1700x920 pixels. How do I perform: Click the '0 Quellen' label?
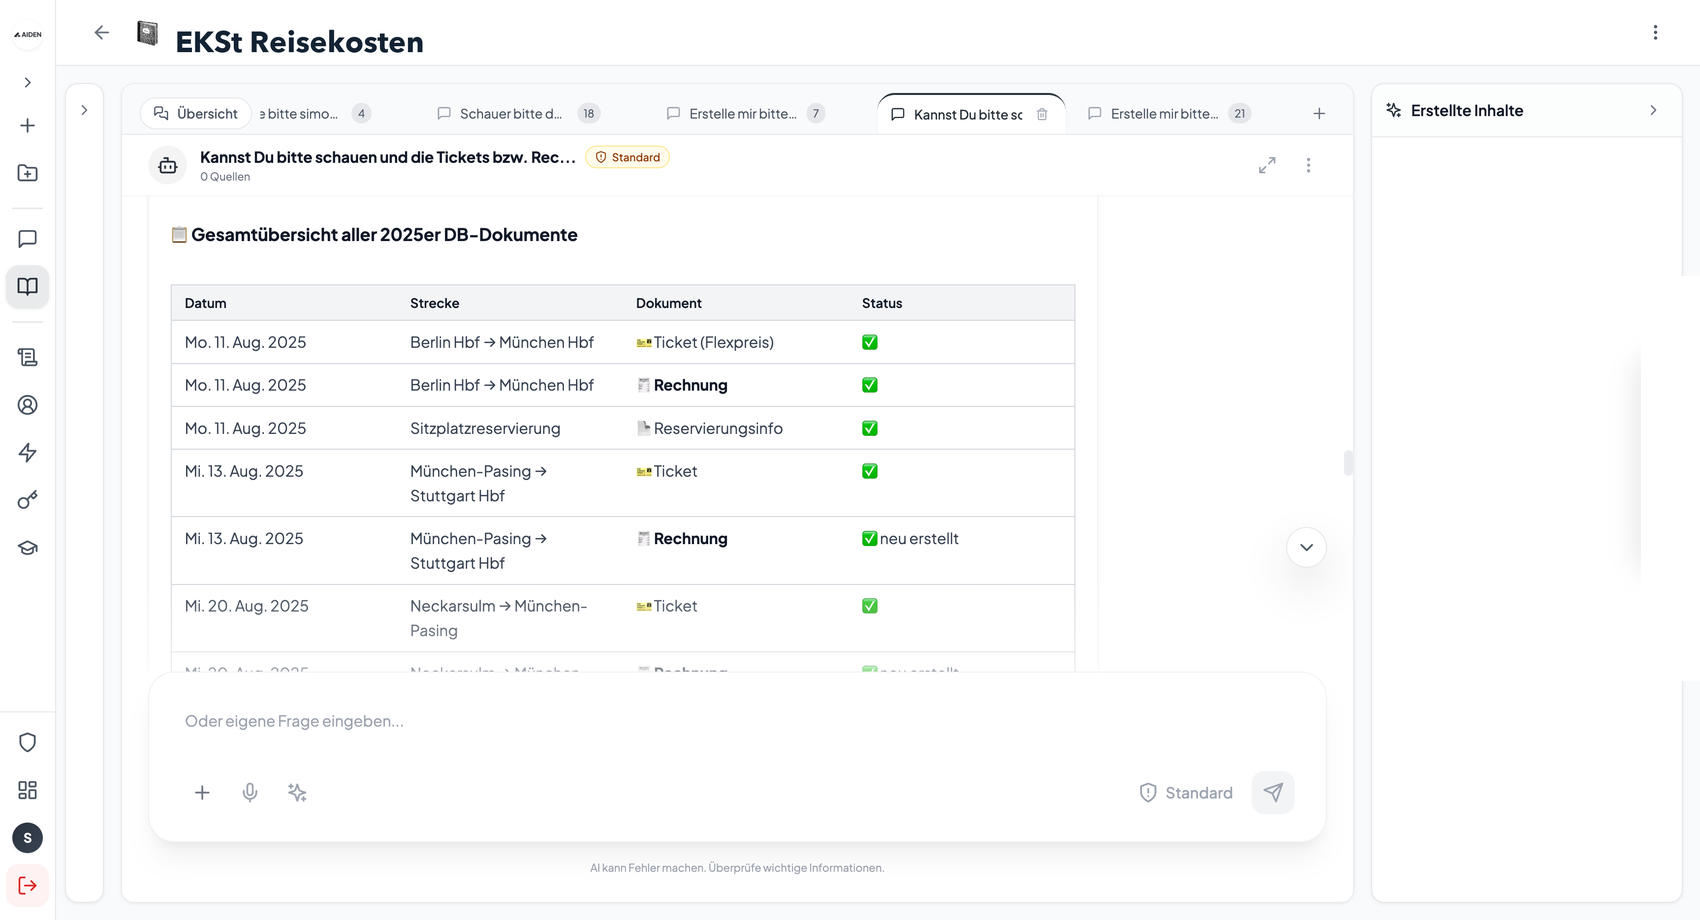[225, 177]
